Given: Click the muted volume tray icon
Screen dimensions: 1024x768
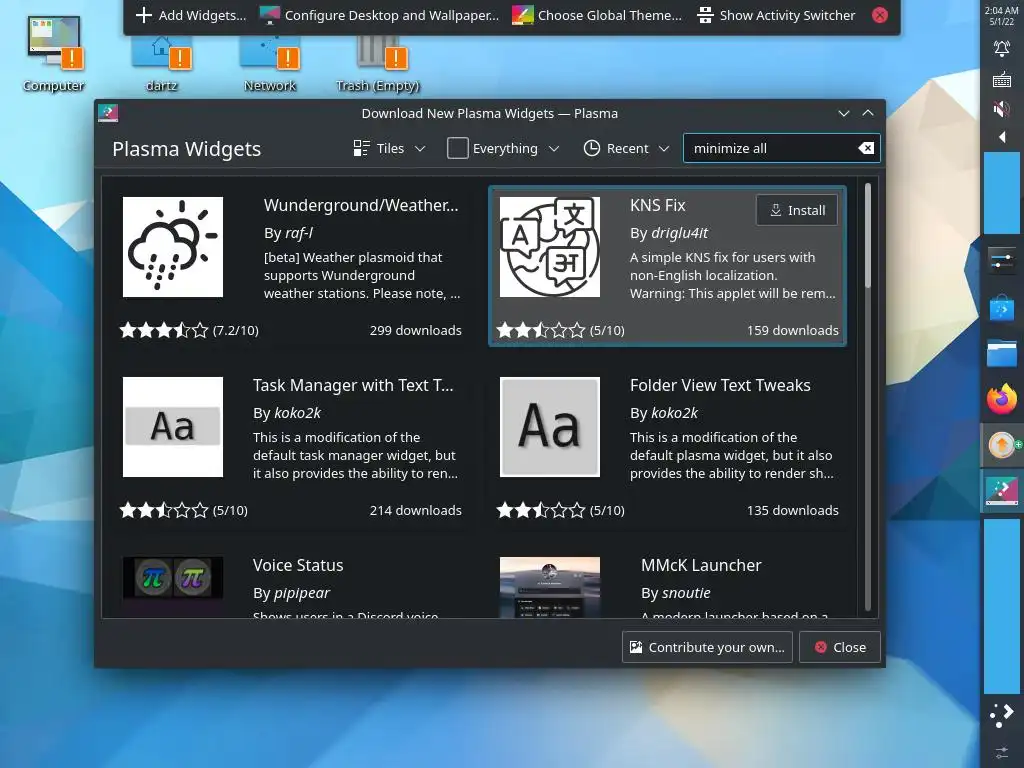Looking at the screenshot, I should [x=1002, y=108].
